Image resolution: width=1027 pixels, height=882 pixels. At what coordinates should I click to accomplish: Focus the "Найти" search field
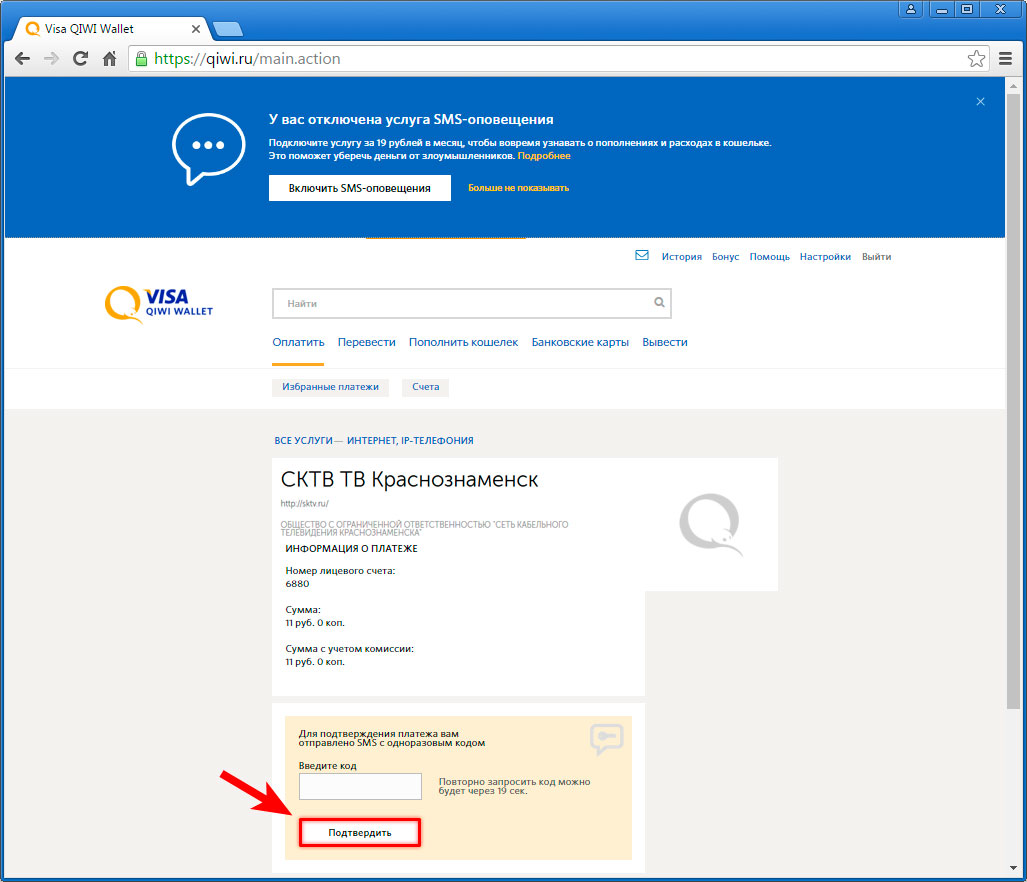click(472, 303)
